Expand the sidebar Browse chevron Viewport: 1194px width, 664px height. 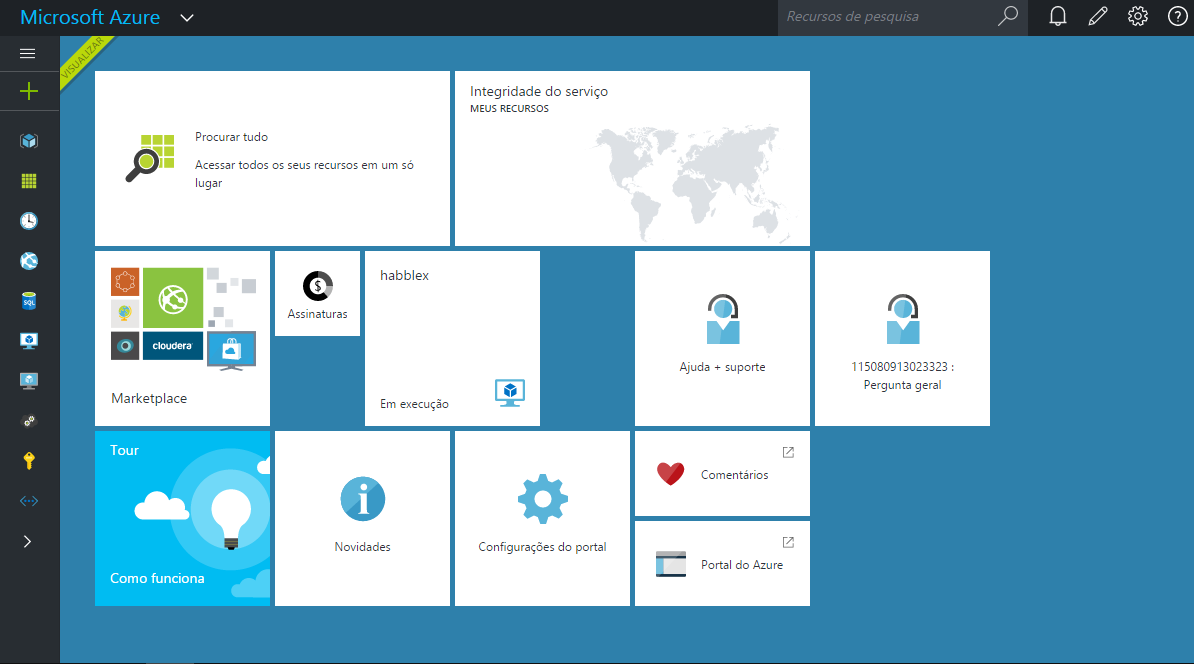pyautogui.click(x=27, y=541)
